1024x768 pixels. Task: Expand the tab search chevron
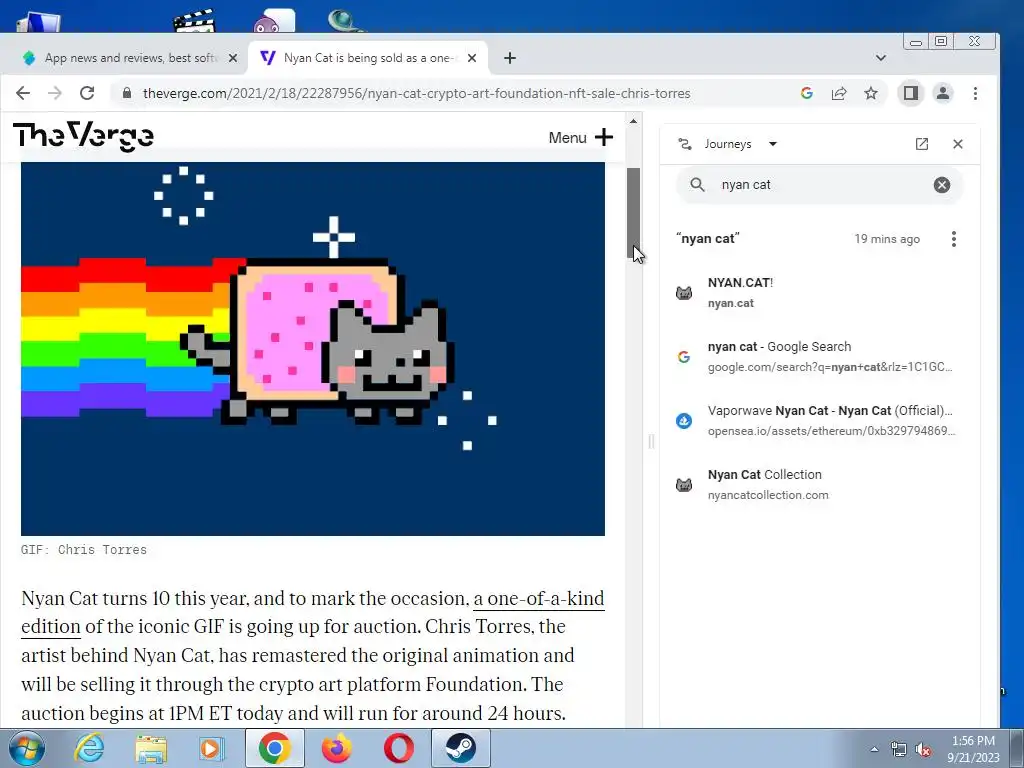(x=881, y=58)
